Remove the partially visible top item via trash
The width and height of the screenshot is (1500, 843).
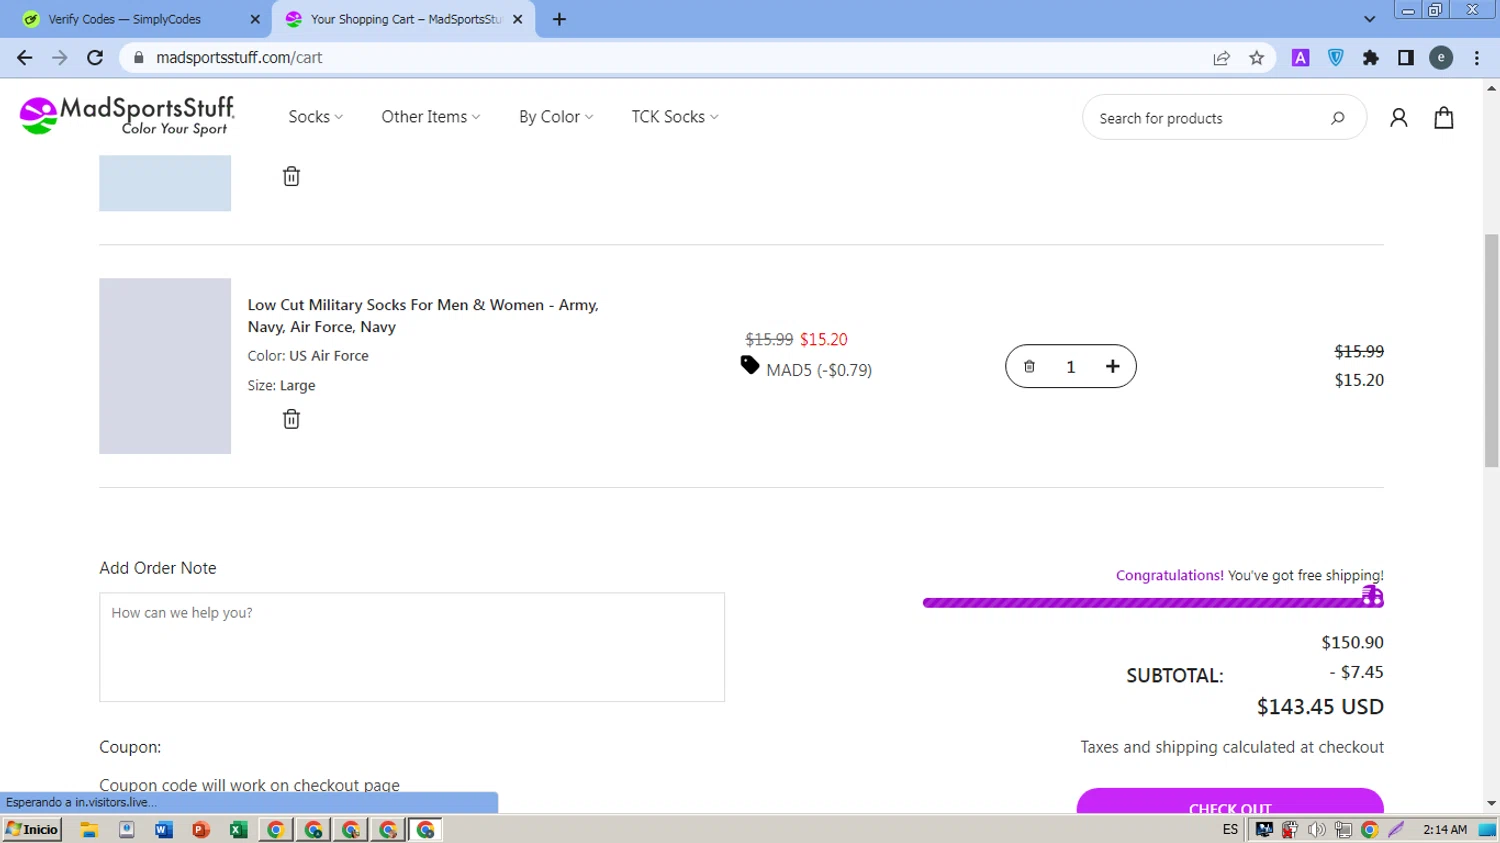291,176
